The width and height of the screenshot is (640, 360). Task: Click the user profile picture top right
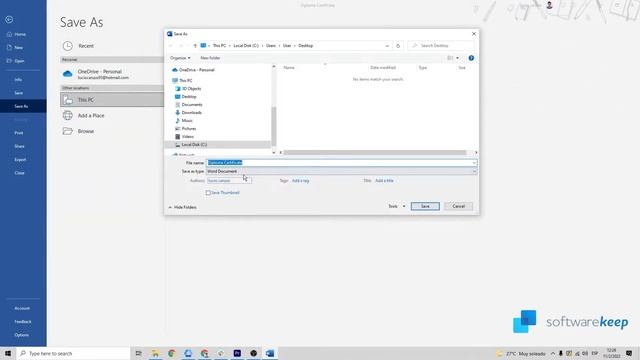click(x=549, y=5)
